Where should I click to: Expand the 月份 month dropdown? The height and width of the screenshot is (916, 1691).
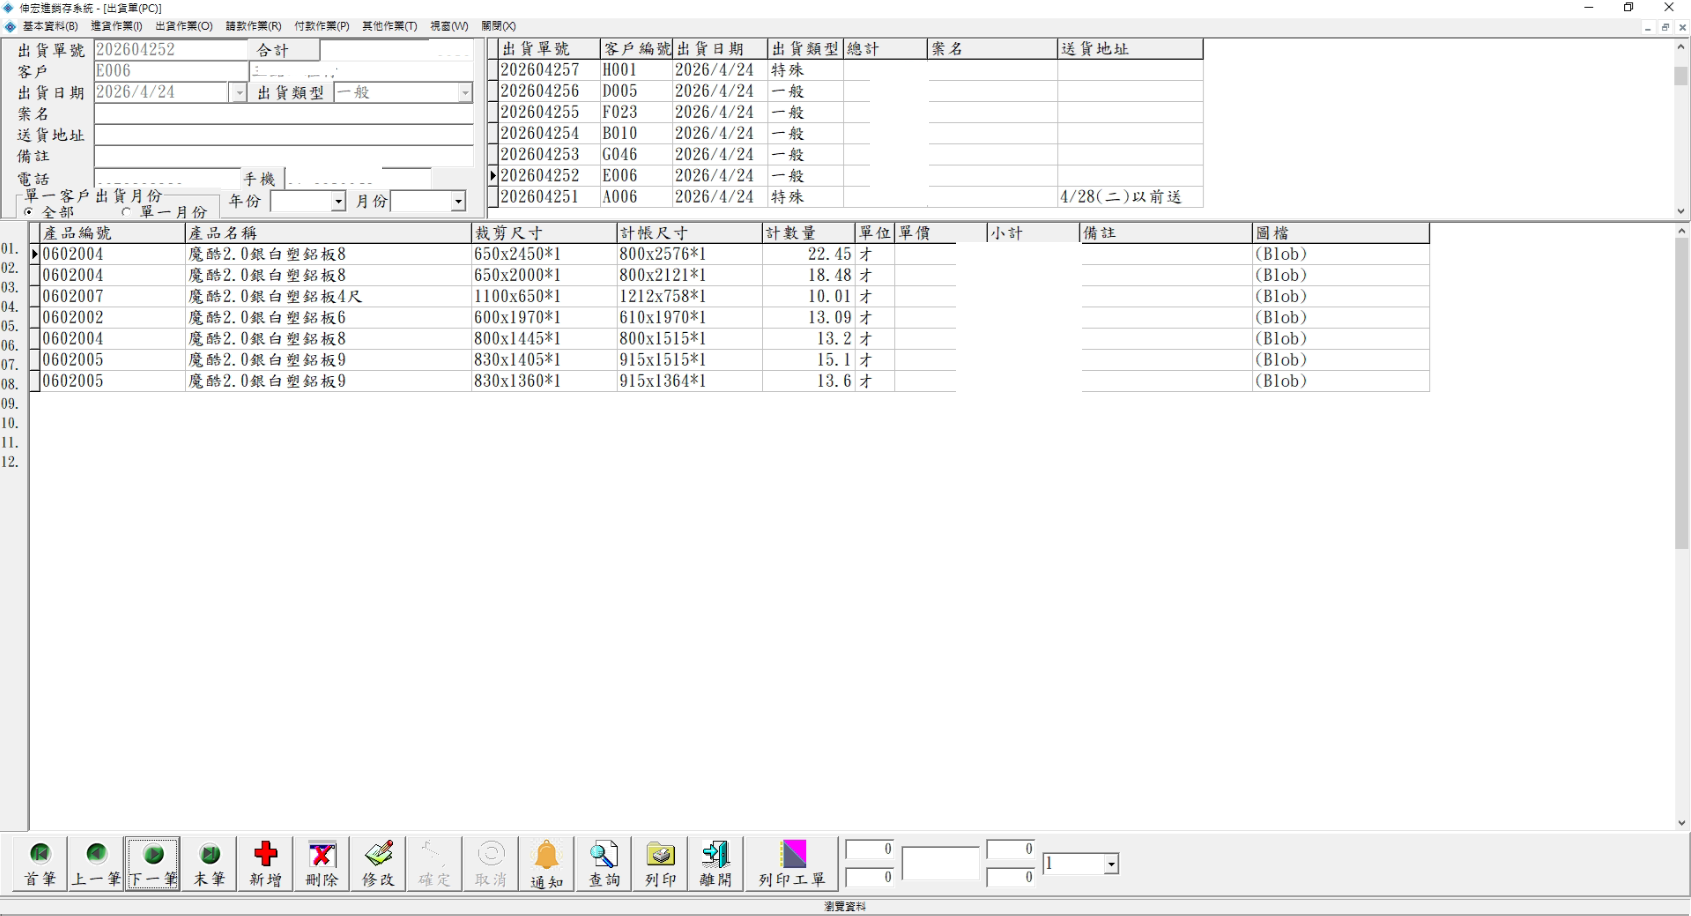[458, 202]
